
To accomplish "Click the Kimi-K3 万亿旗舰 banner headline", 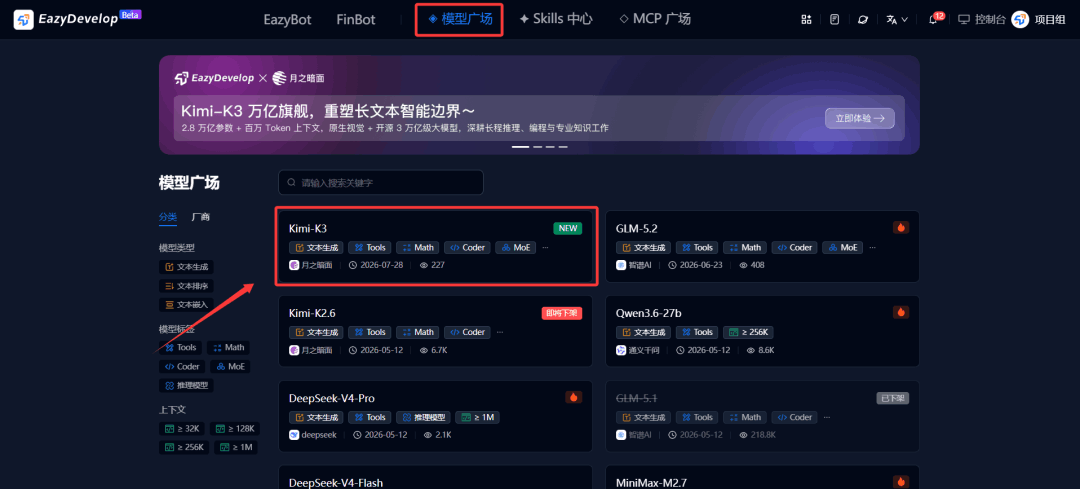I will click(329, 111).
